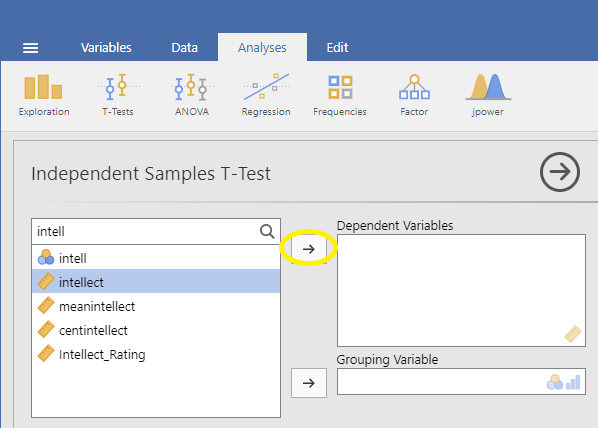
Task: Move variable into Grouping Variable with arrow
Action: (309, 383)
